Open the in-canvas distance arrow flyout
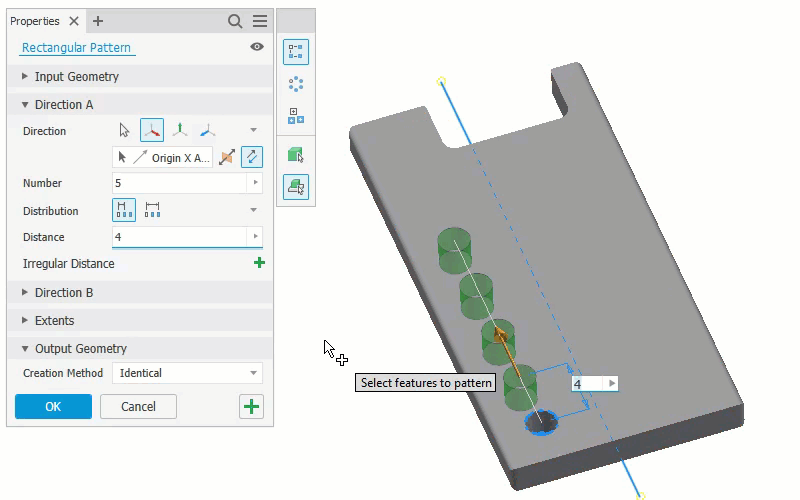800x500 pixels. [612, 384]
